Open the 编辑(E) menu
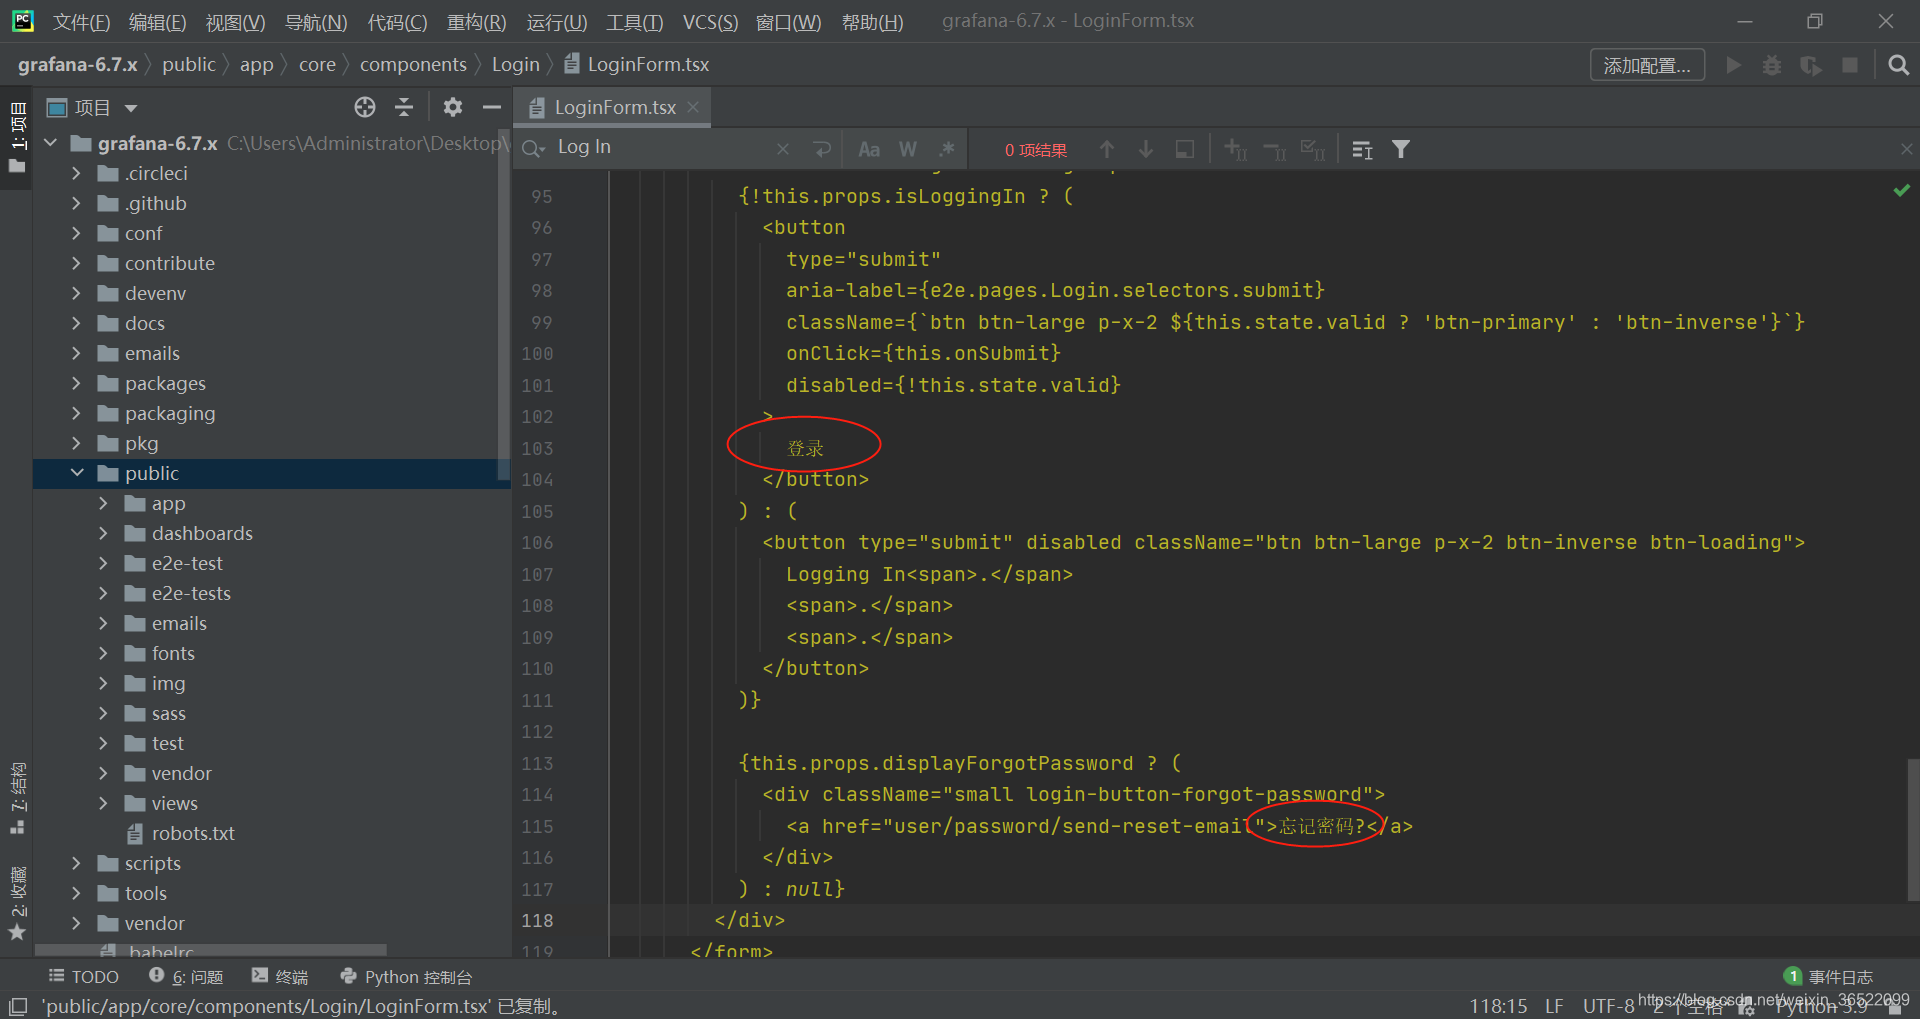Screen dimensions: 1920x1019 (x=157, y=22)
